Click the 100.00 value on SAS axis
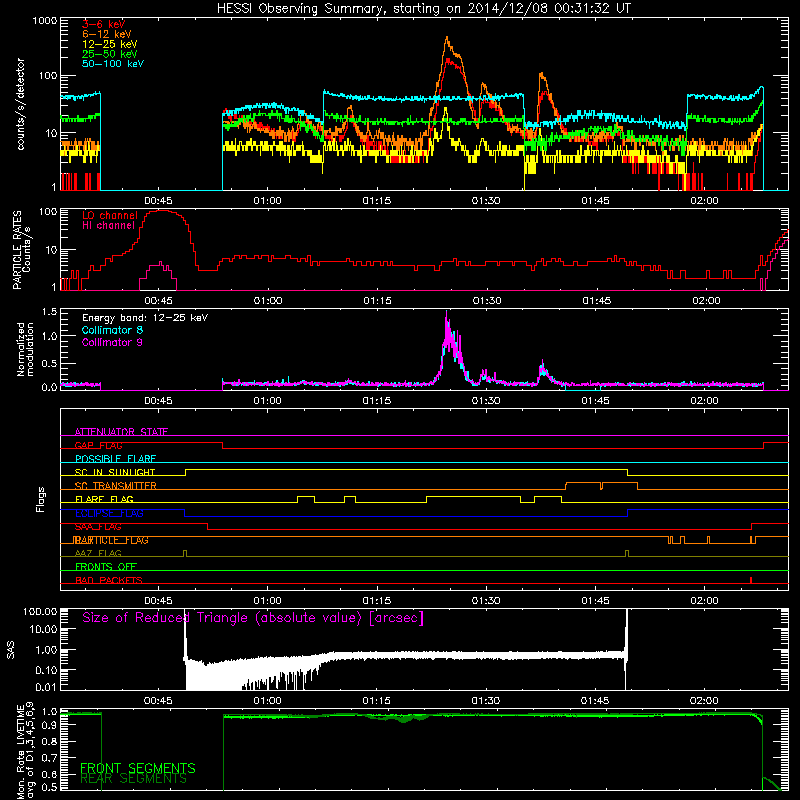This screenshot has width=800, height=800. tap(40, 611)
